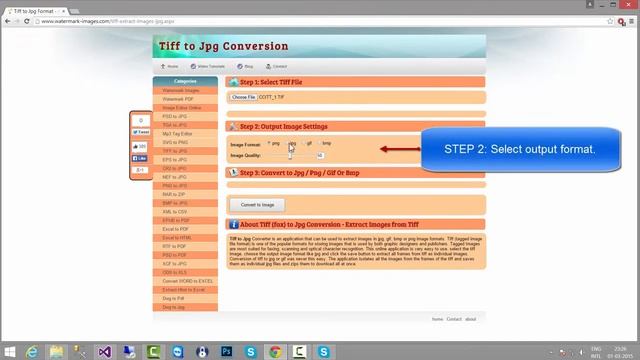Viewport: 640px width, 360px height.
Task: Click the Step 1 header house icon
Action: pos(233,82)
